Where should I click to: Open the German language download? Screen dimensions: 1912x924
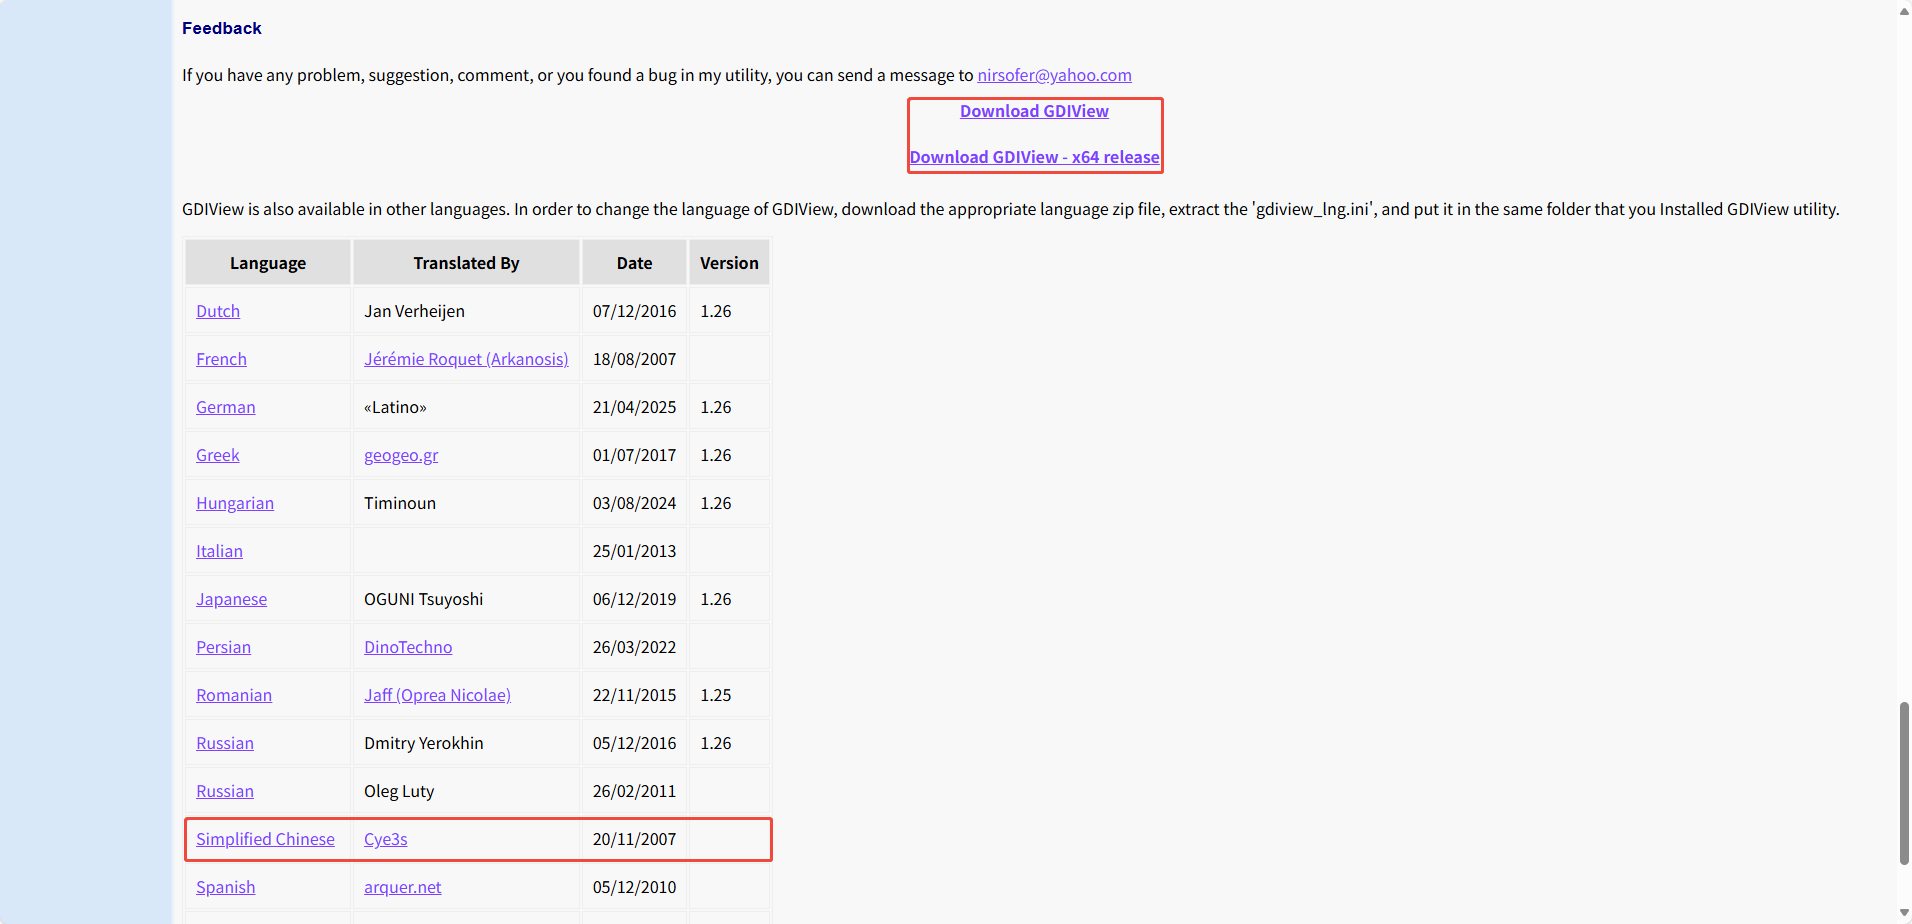(x=226, y=407)
